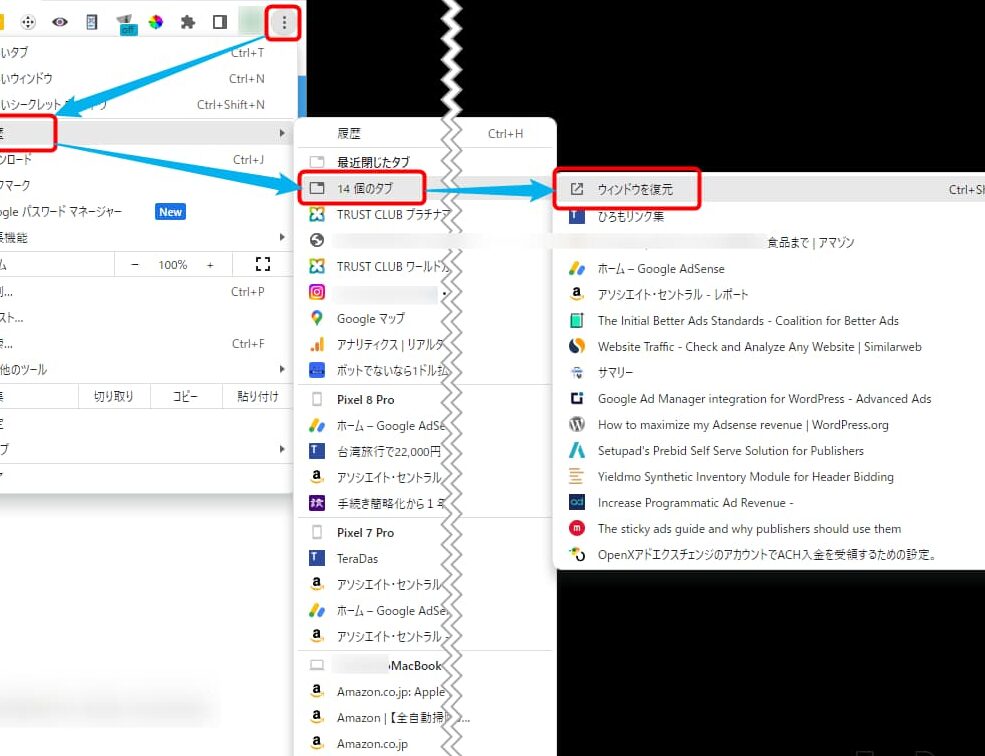The image size is (985, 756).
Task: Increase zoom with the plus button
Action: [x=210, y=265]
